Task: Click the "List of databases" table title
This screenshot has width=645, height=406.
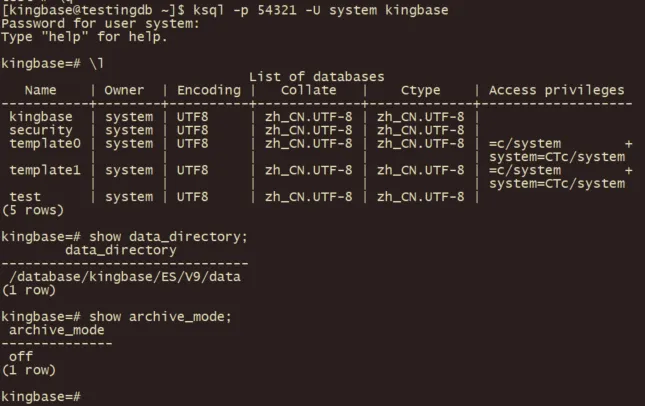Action: tap(316, 77)
